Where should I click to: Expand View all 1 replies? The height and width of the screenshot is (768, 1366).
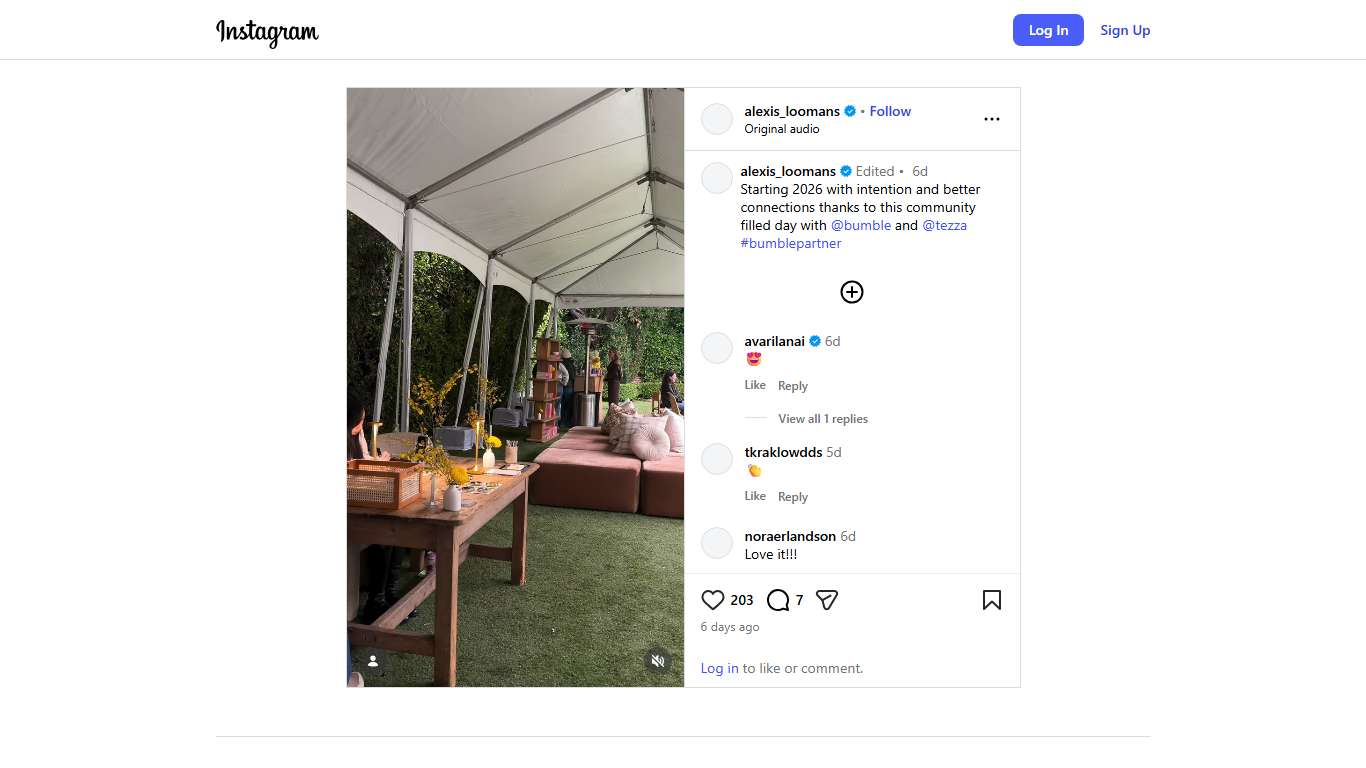point(822,419)
